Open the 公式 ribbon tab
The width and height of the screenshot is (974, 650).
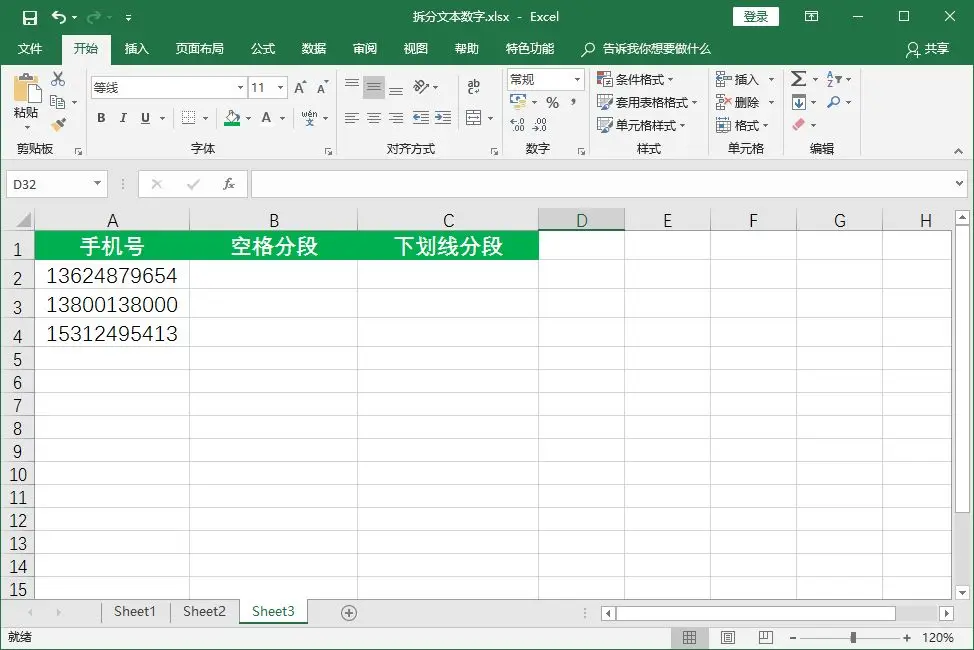pos(262,48)
